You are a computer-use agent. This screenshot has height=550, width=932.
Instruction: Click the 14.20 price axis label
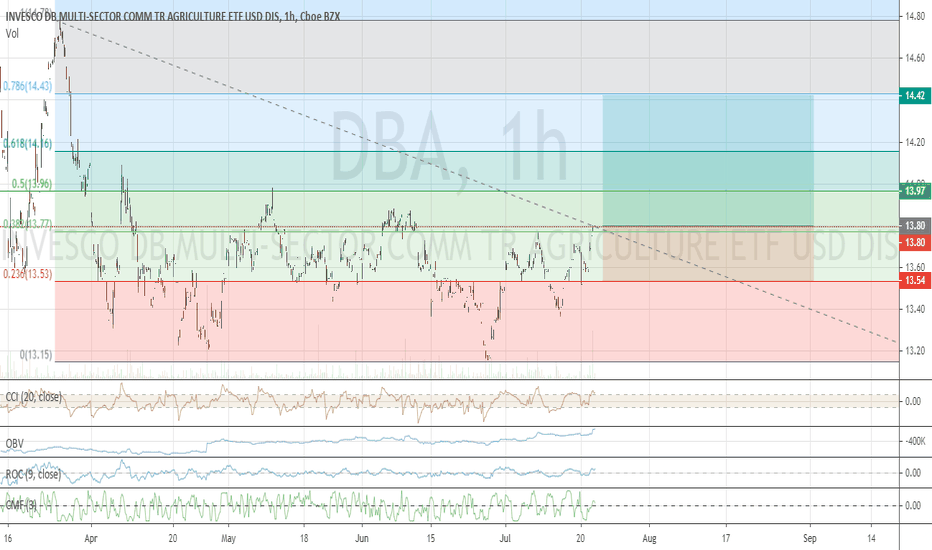tap(915, 142)
